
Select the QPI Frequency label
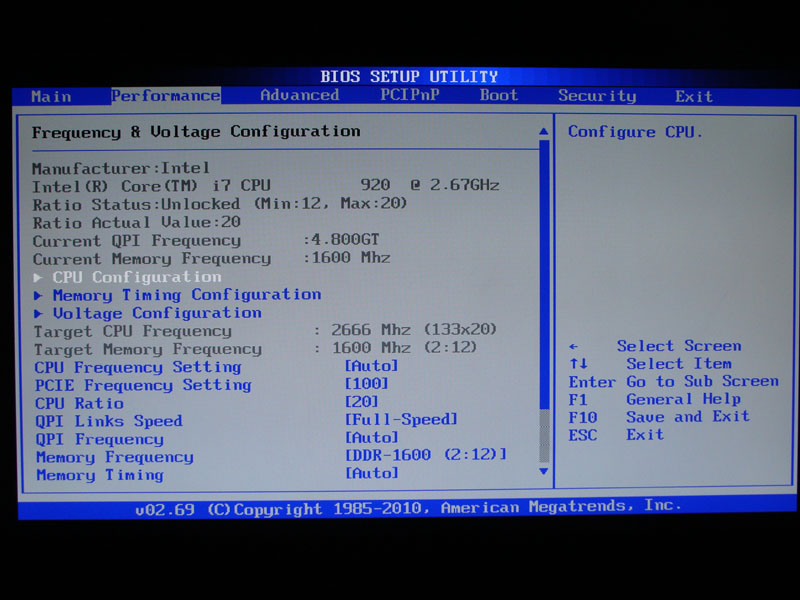pos(99,439)
